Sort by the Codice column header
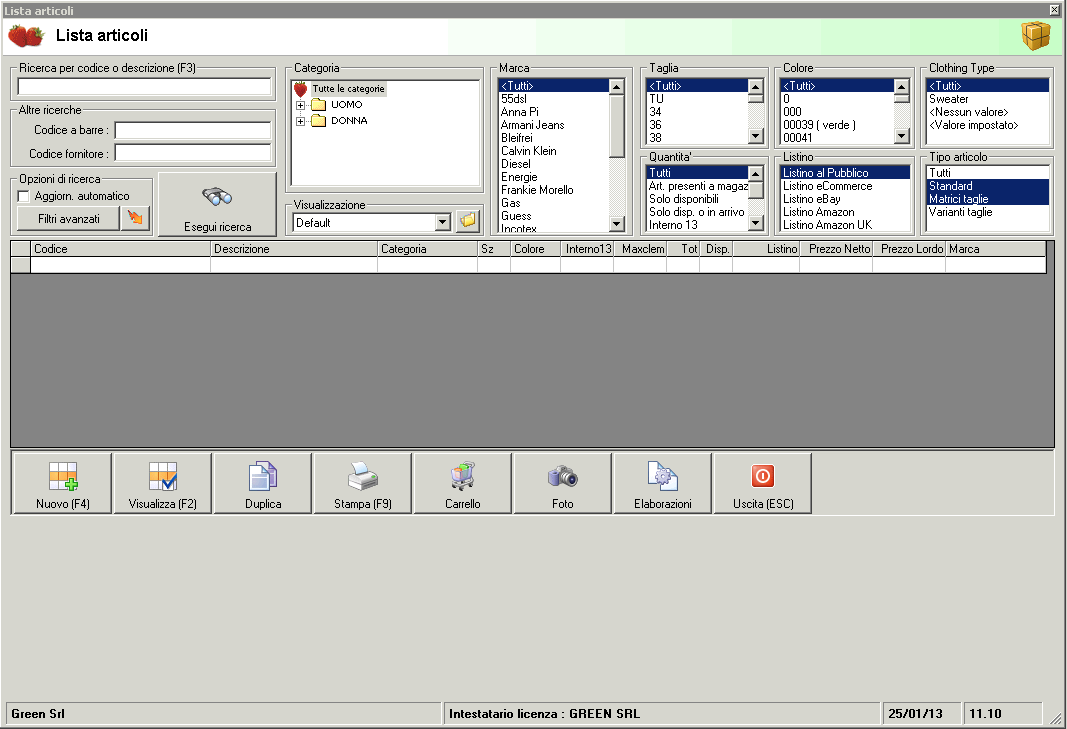1067x729 pixels. click(120, 249)
